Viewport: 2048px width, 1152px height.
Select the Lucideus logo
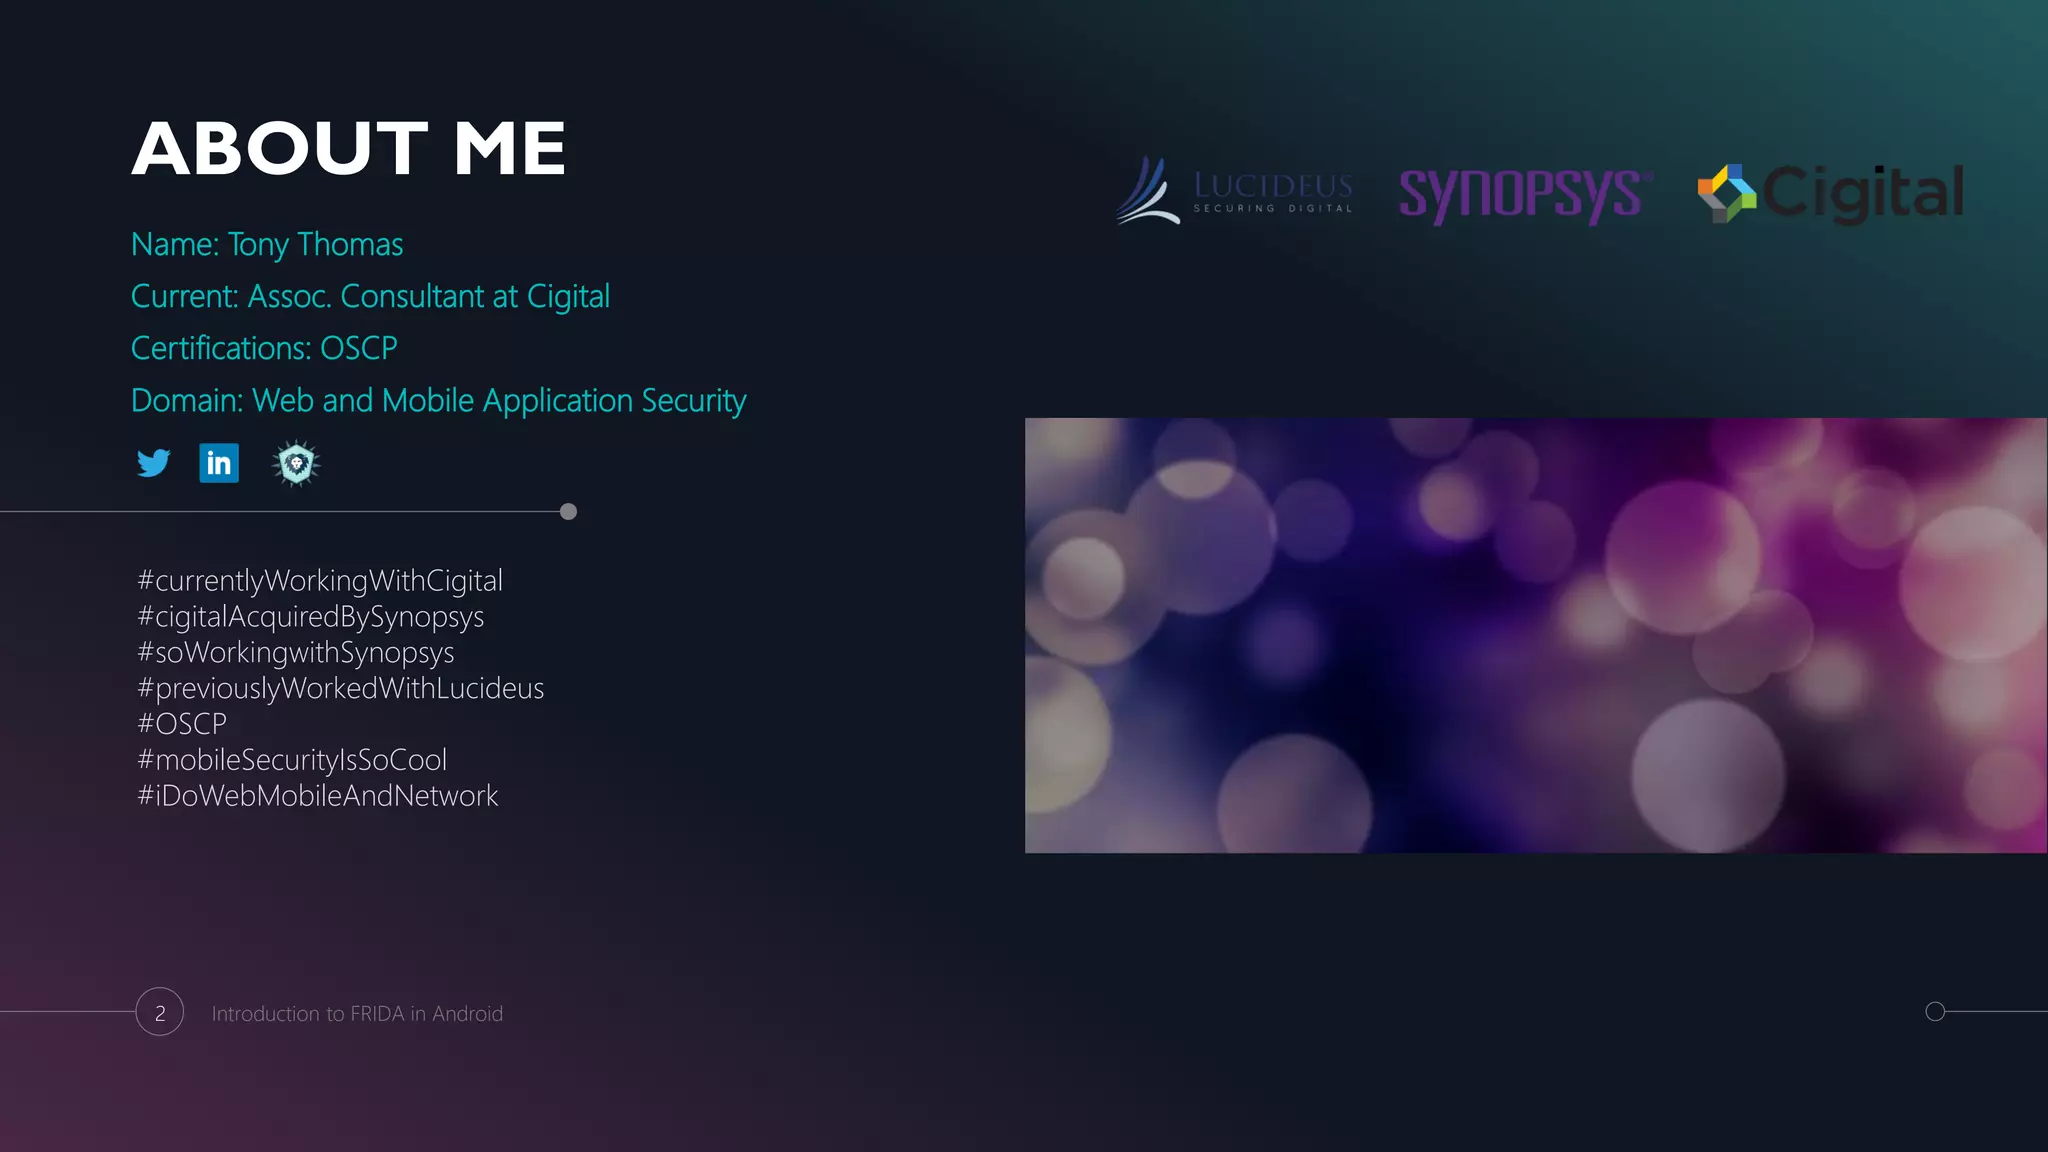click(1235, 191)
